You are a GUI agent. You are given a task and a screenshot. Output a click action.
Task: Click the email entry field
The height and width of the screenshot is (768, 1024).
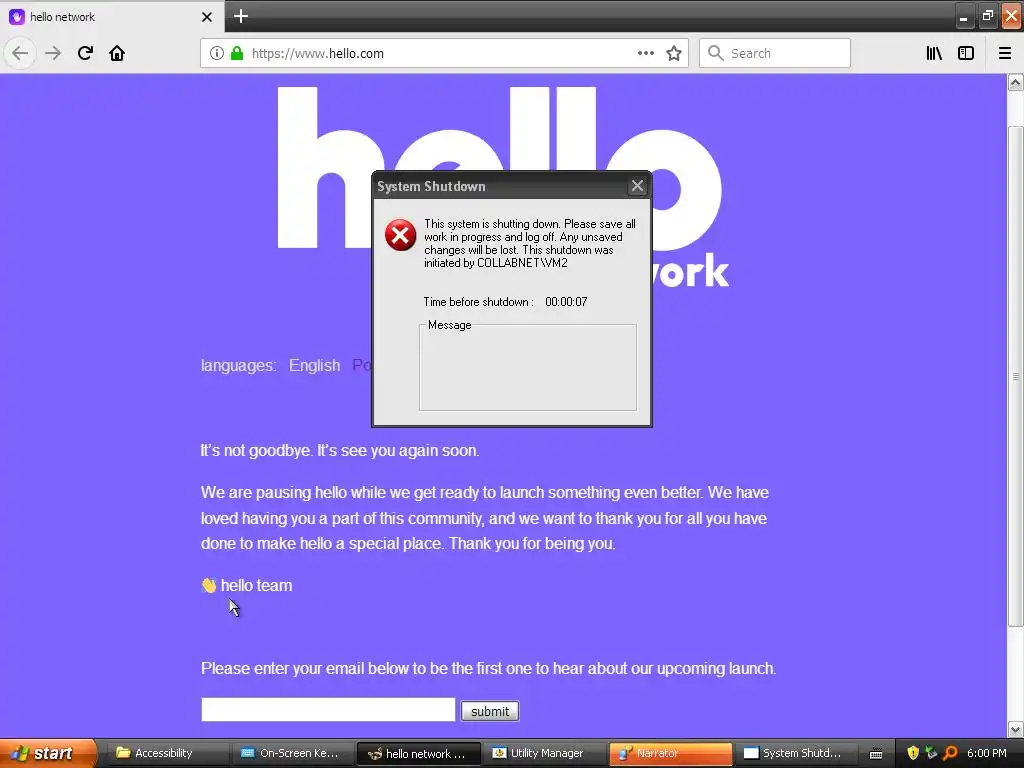(x=328, y=710)
